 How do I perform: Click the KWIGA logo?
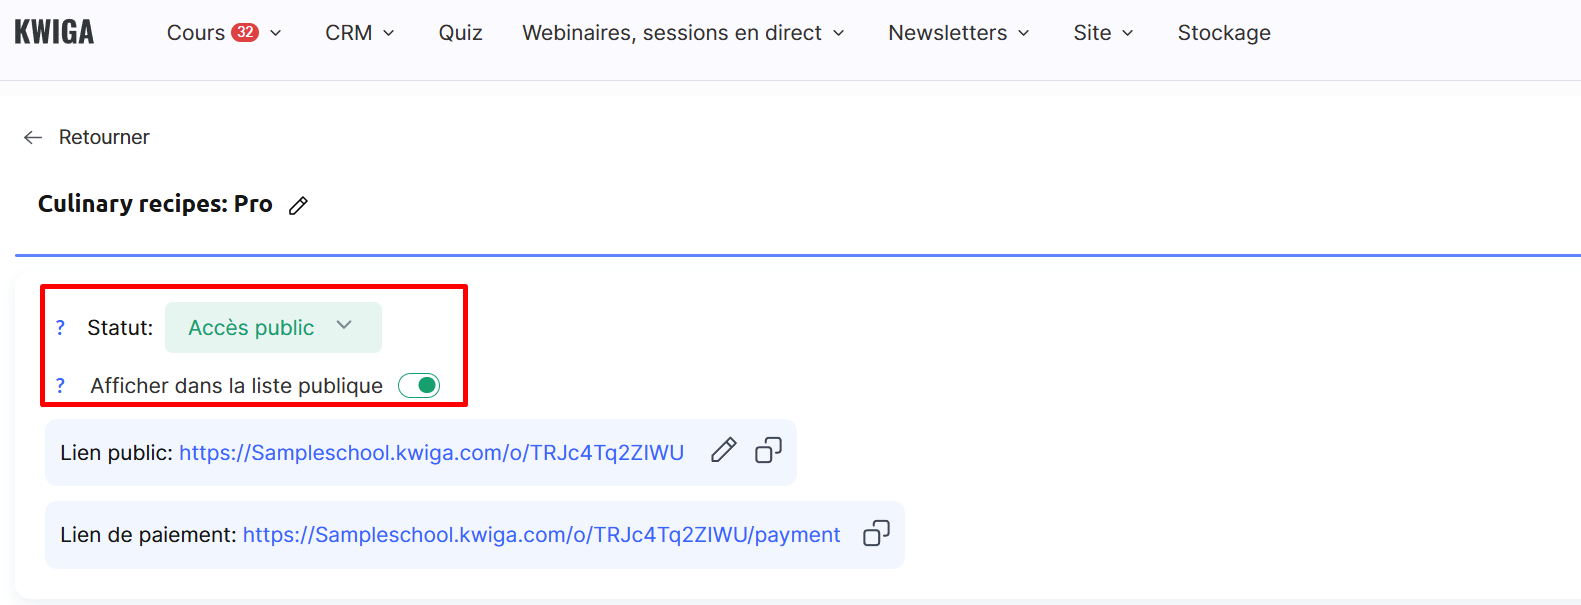54,33
